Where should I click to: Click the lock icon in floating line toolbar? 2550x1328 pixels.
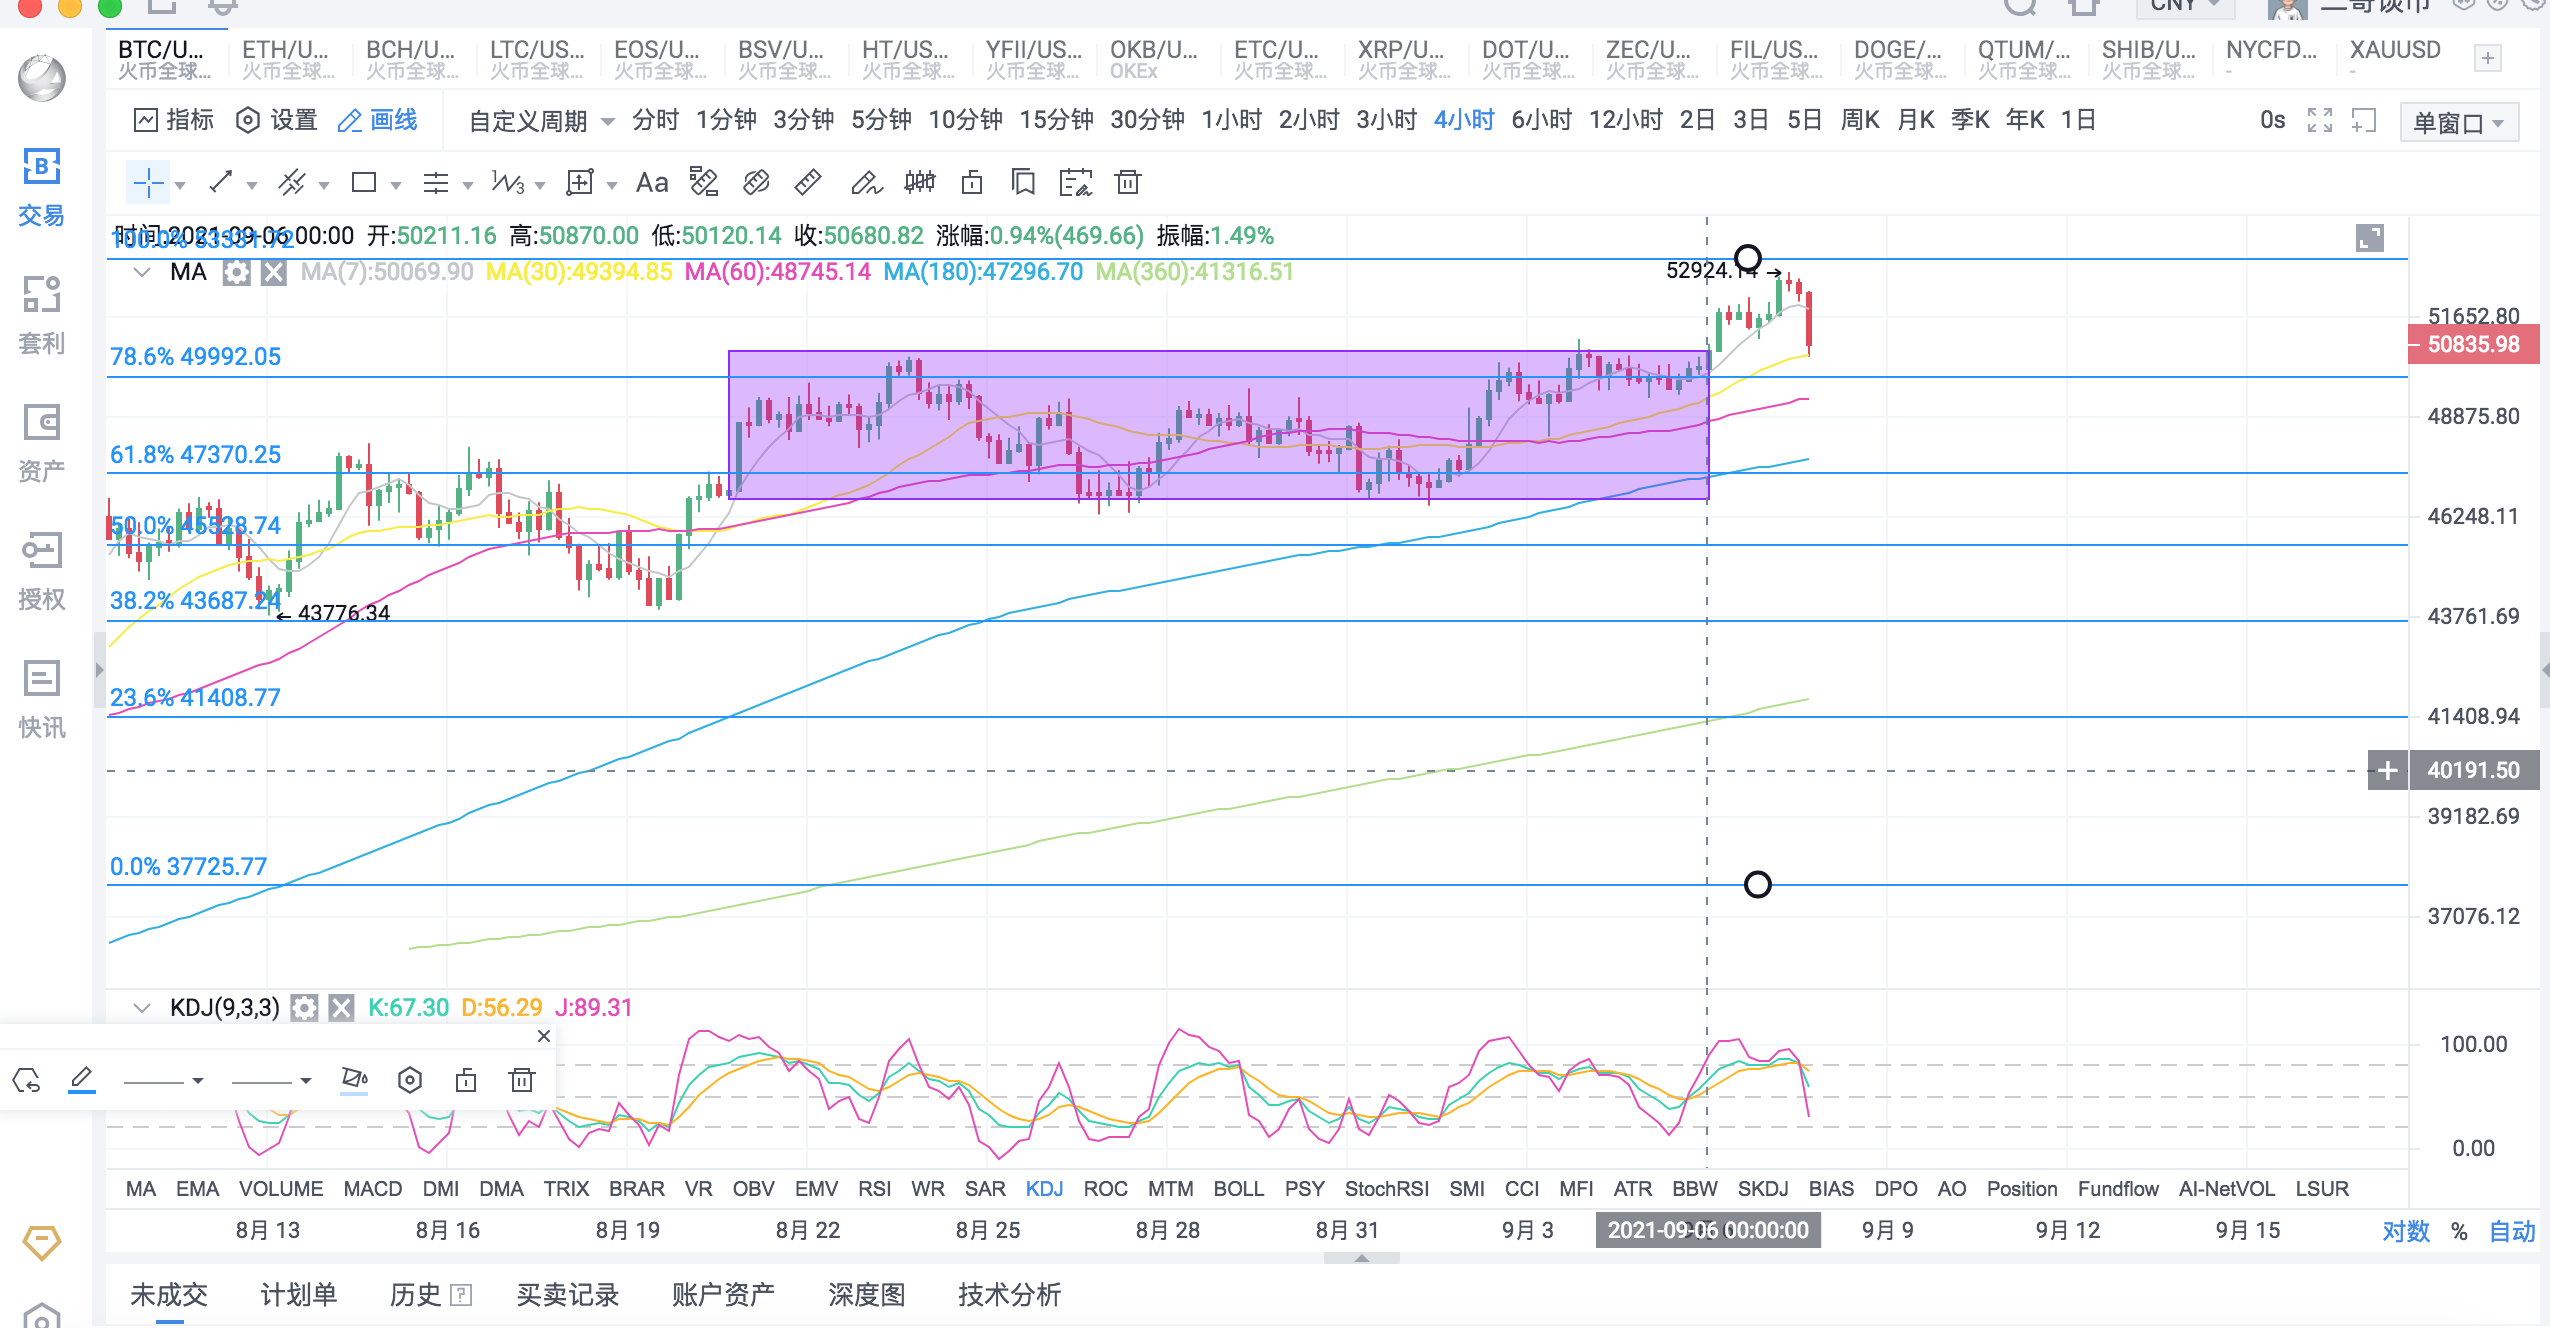click(x=466, y=1080)
